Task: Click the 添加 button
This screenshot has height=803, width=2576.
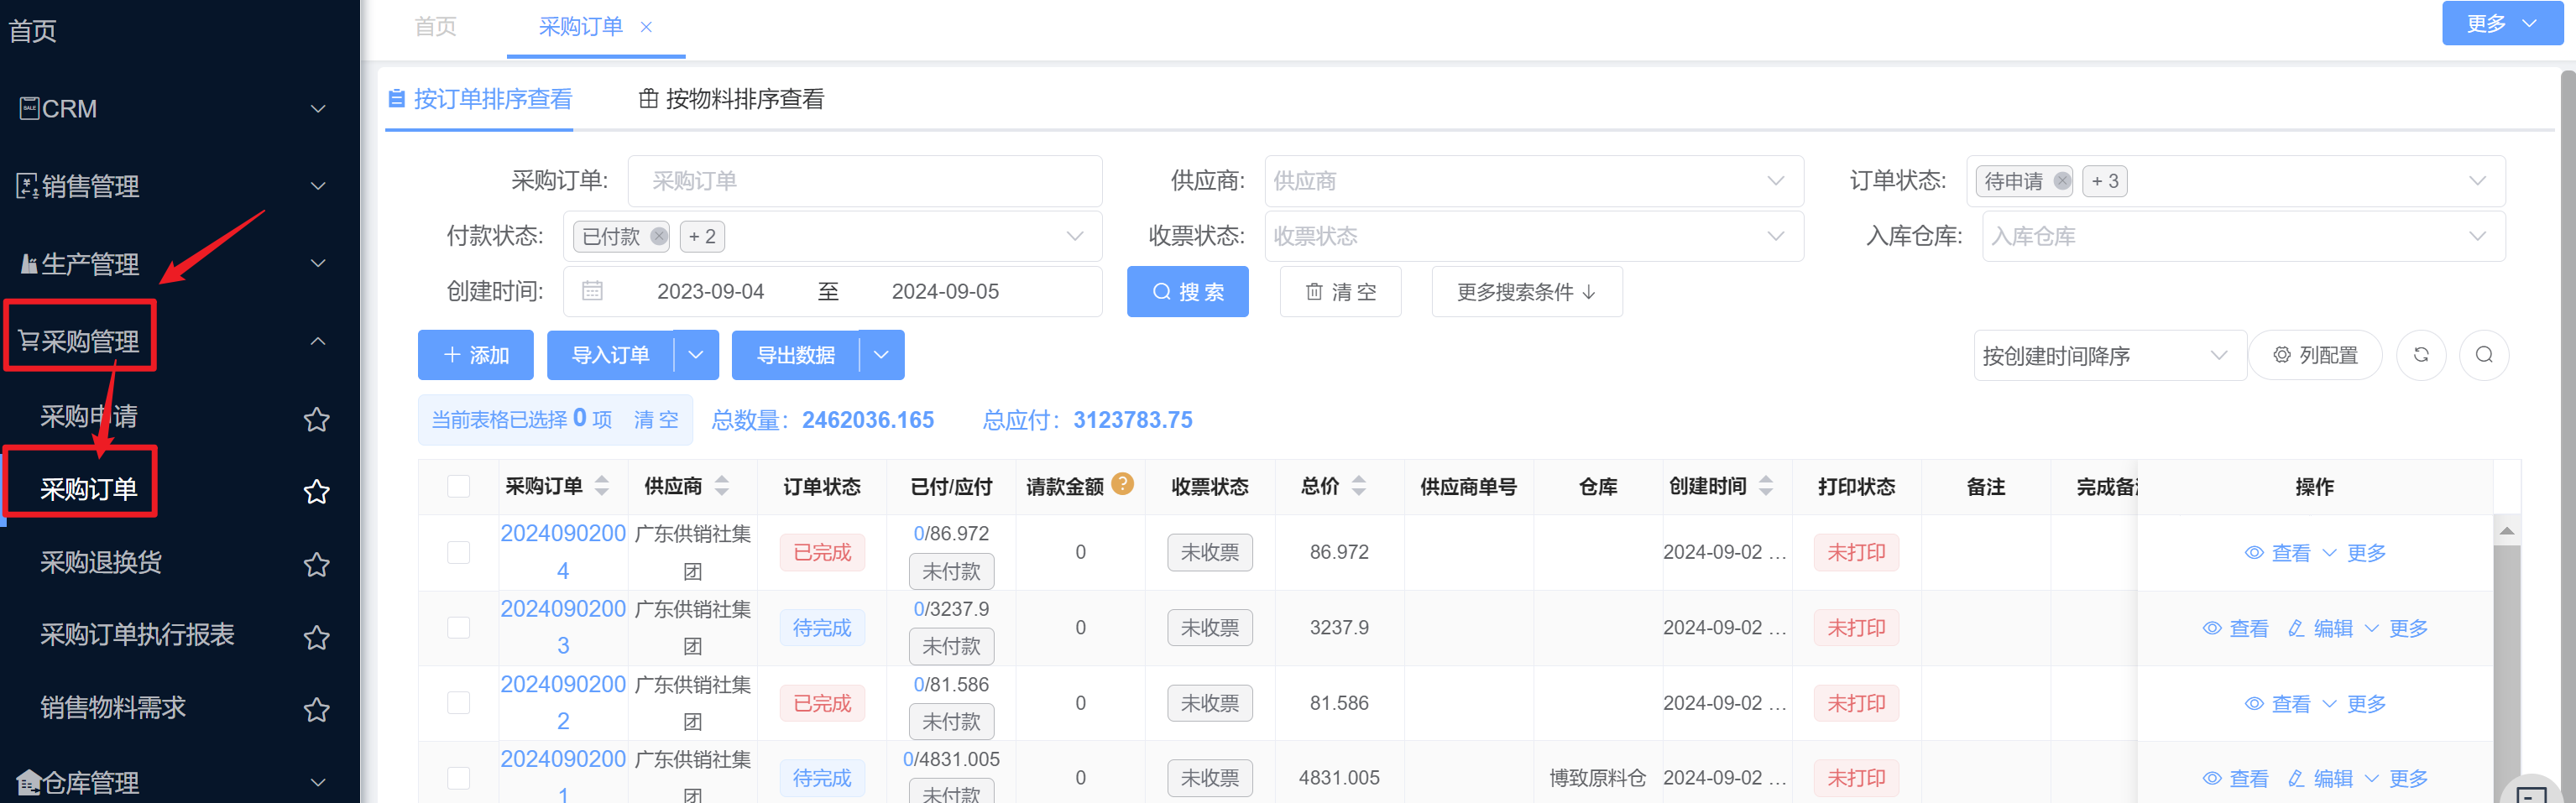Action: pyautogui.click(x=475, y=355)
